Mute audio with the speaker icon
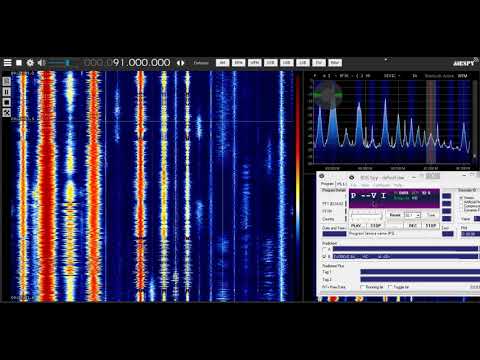 click(x=41, y=63)
